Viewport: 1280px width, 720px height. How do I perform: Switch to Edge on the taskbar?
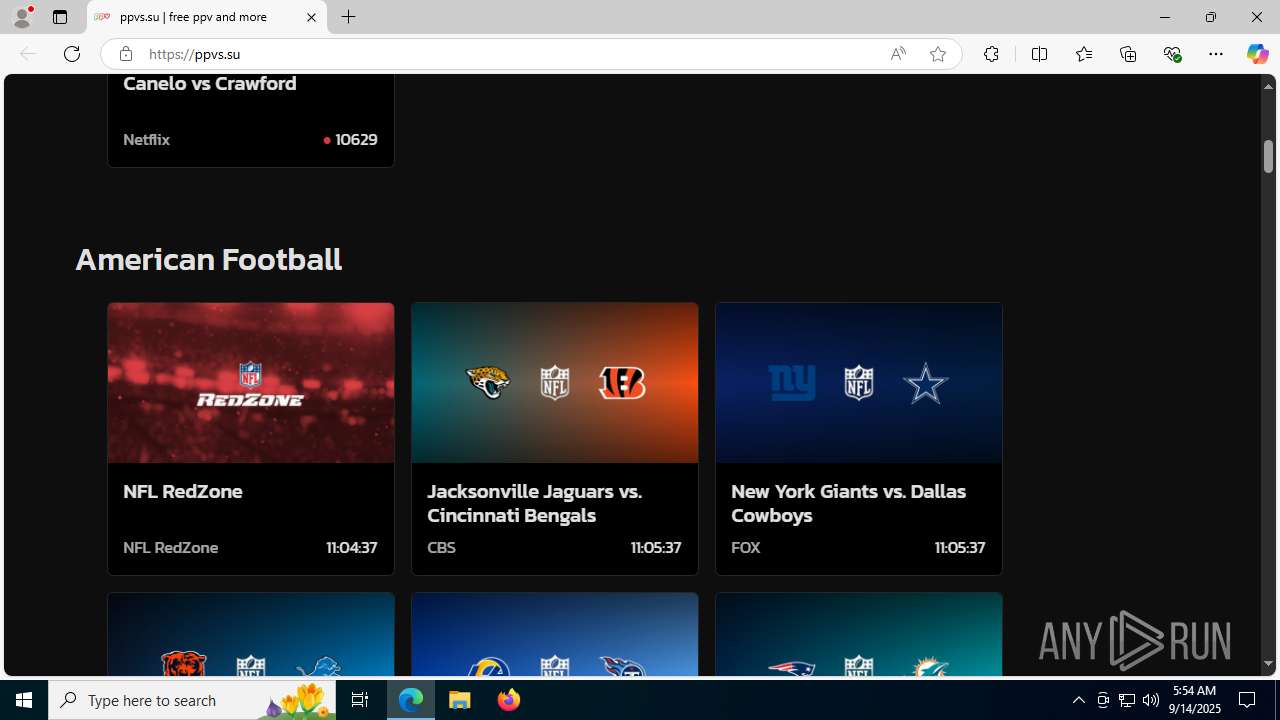point(411,700)
